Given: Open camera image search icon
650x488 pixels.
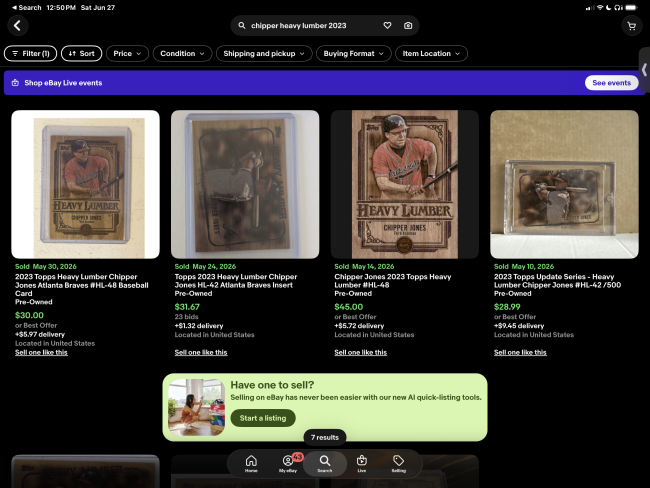Looking at the screenshot, I should tap(408, 26).
